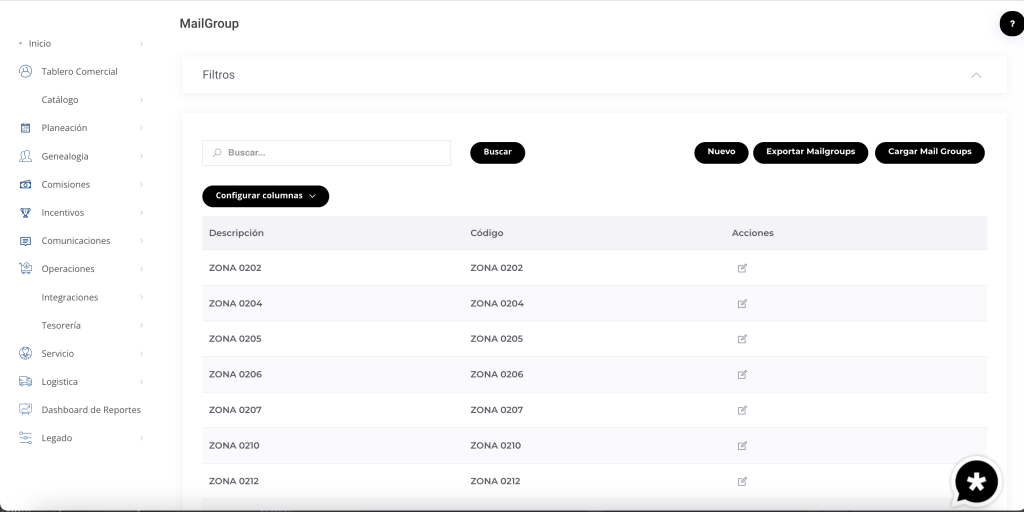Click the Logística truck icon in sidebar
Viewport: 1024px width, 512px height.
pyautogui.click(x=26, y=382)
